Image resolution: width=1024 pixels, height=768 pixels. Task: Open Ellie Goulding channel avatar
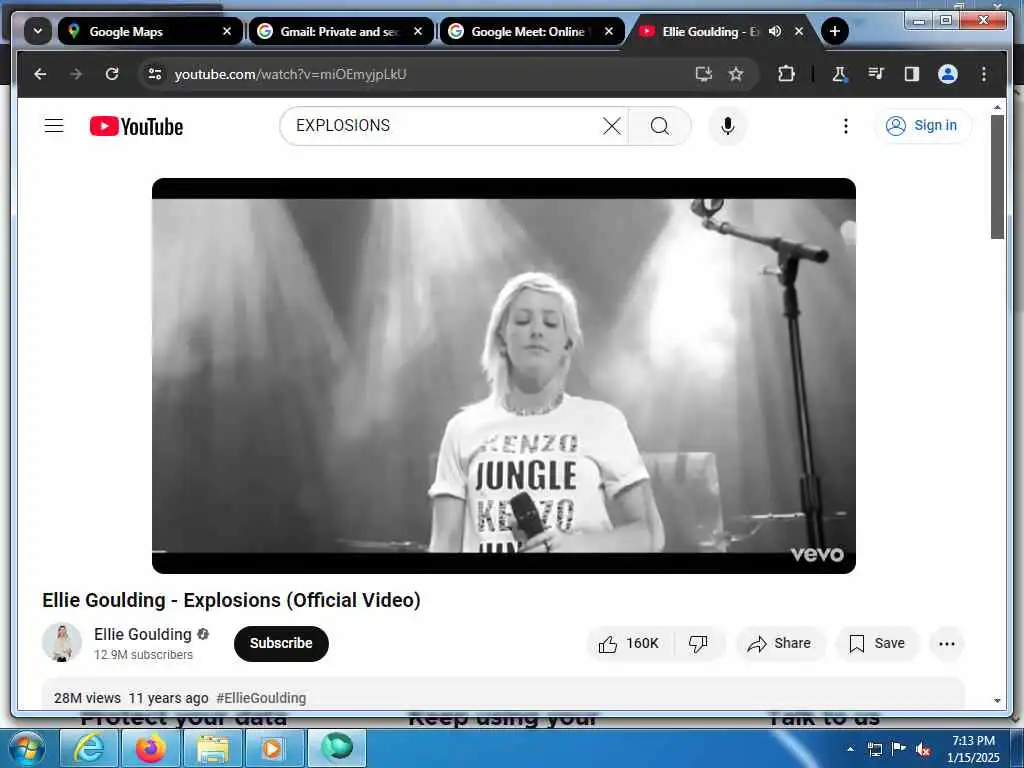[x=62, y=643]
